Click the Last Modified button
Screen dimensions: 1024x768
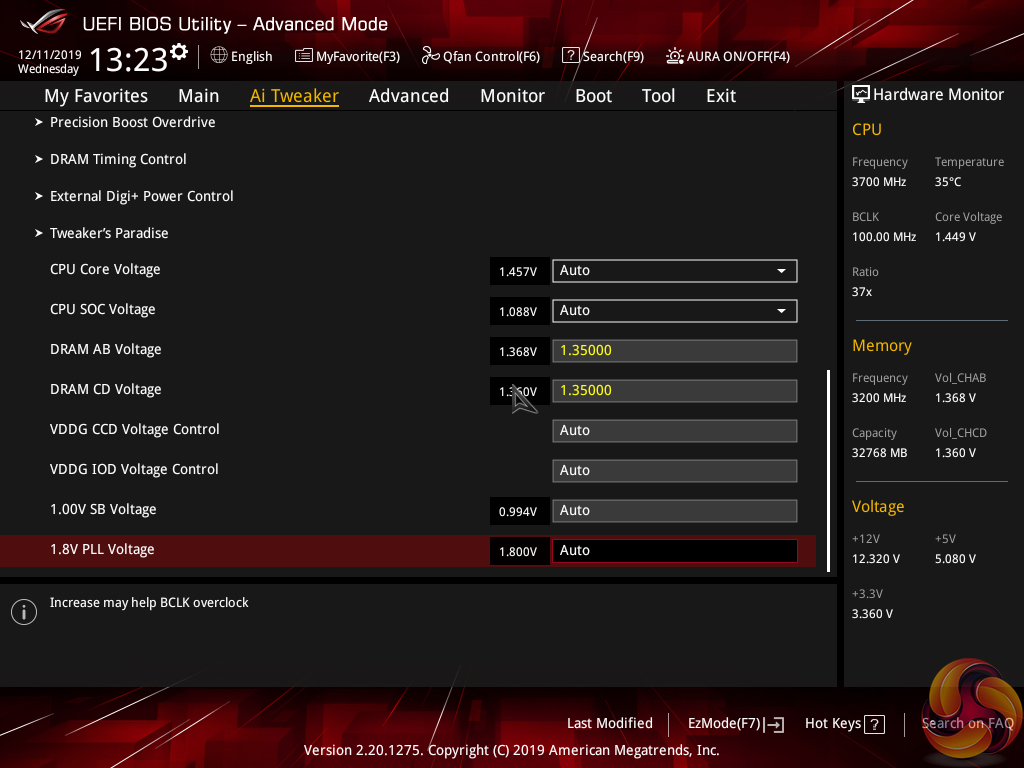609,723
